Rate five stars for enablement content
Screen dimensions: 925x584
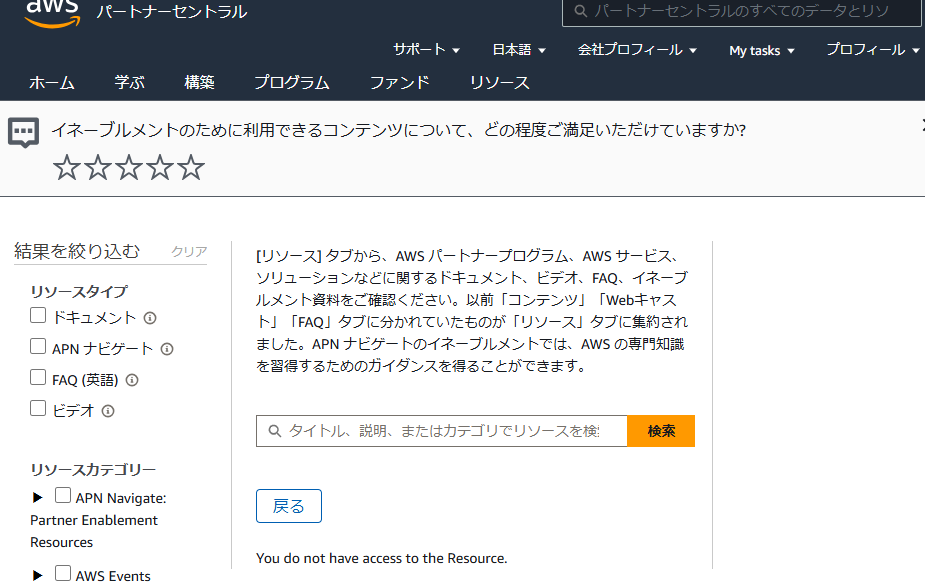(191, 168)
